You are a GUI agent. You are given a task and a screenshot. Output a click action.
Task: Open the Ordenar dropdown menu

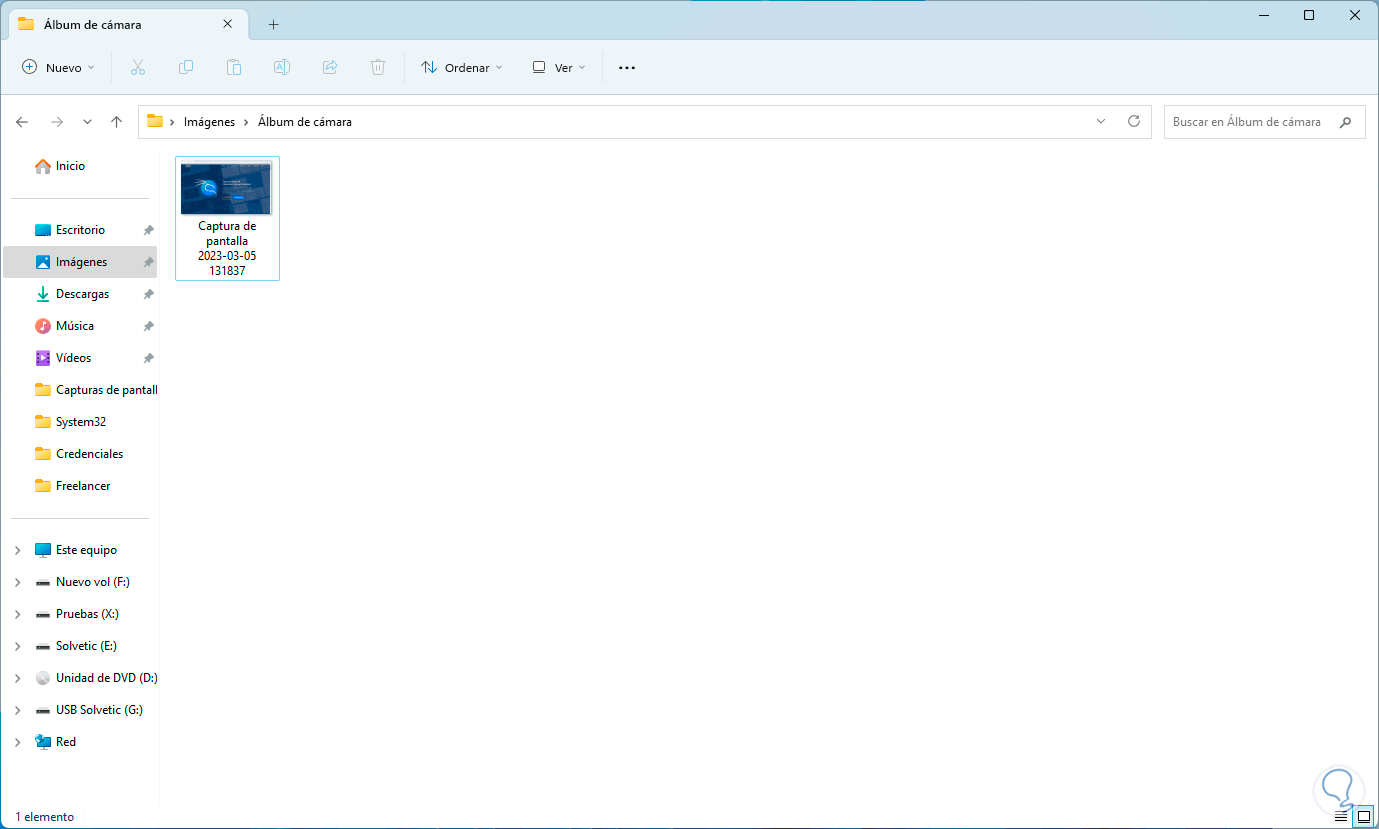(x=462, y=67)
